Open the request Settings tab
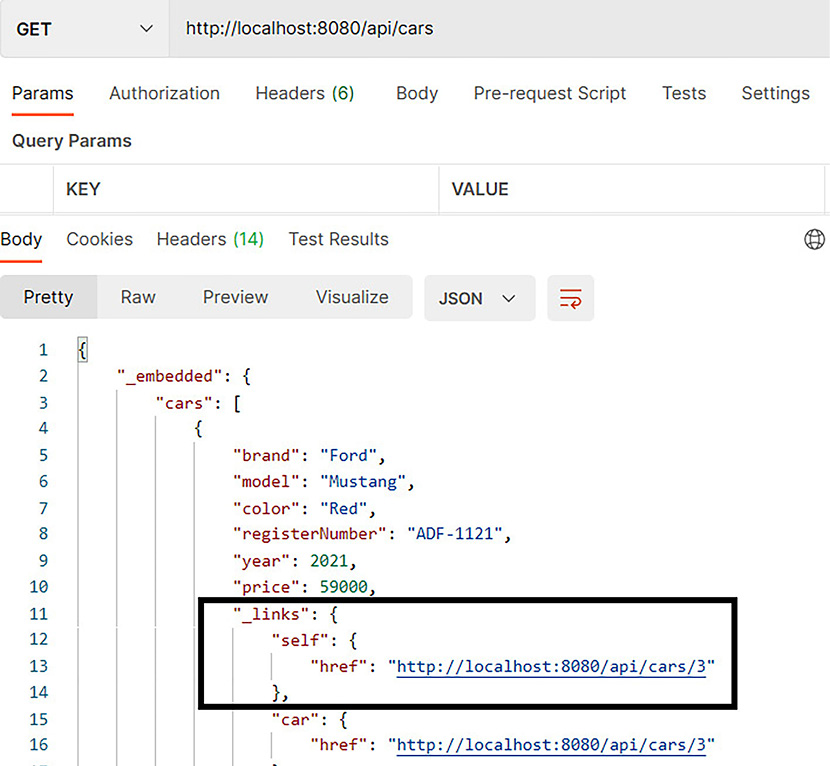This screenshot has height=766, width=830. point(775,93)
